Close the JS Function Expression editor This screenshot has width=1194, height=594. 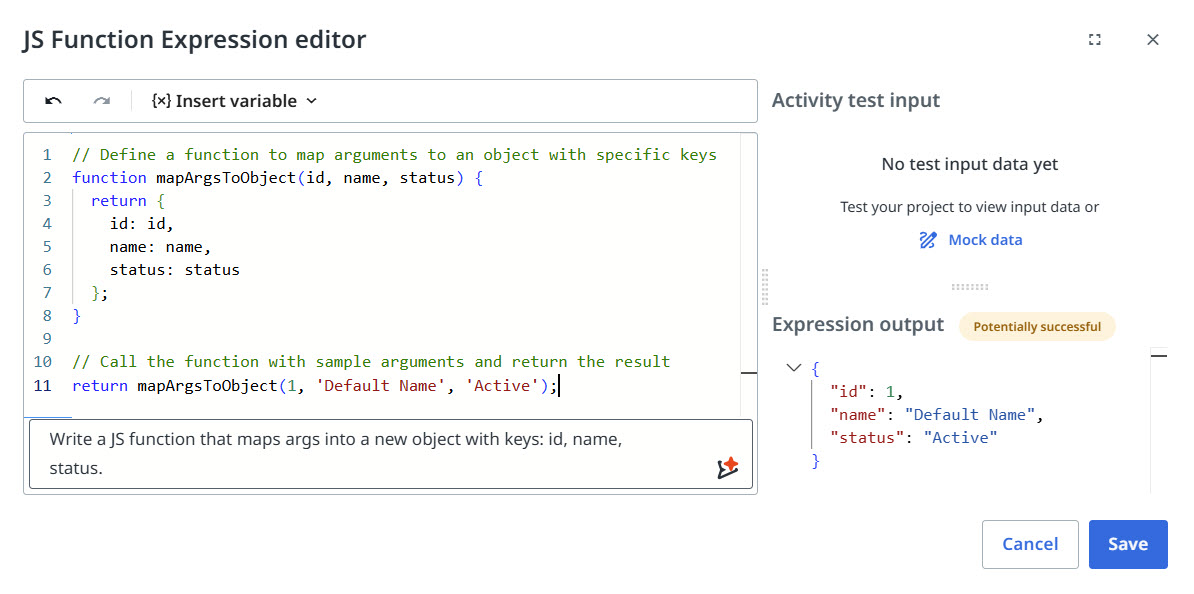pyautogui.click(x=1153, y=39)
